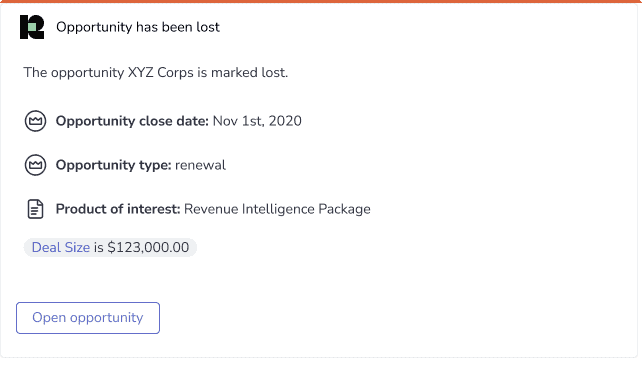Screen dimensions: 642x365
Task: Select the 'renewal' type value
Action: (x=200, y=165)
